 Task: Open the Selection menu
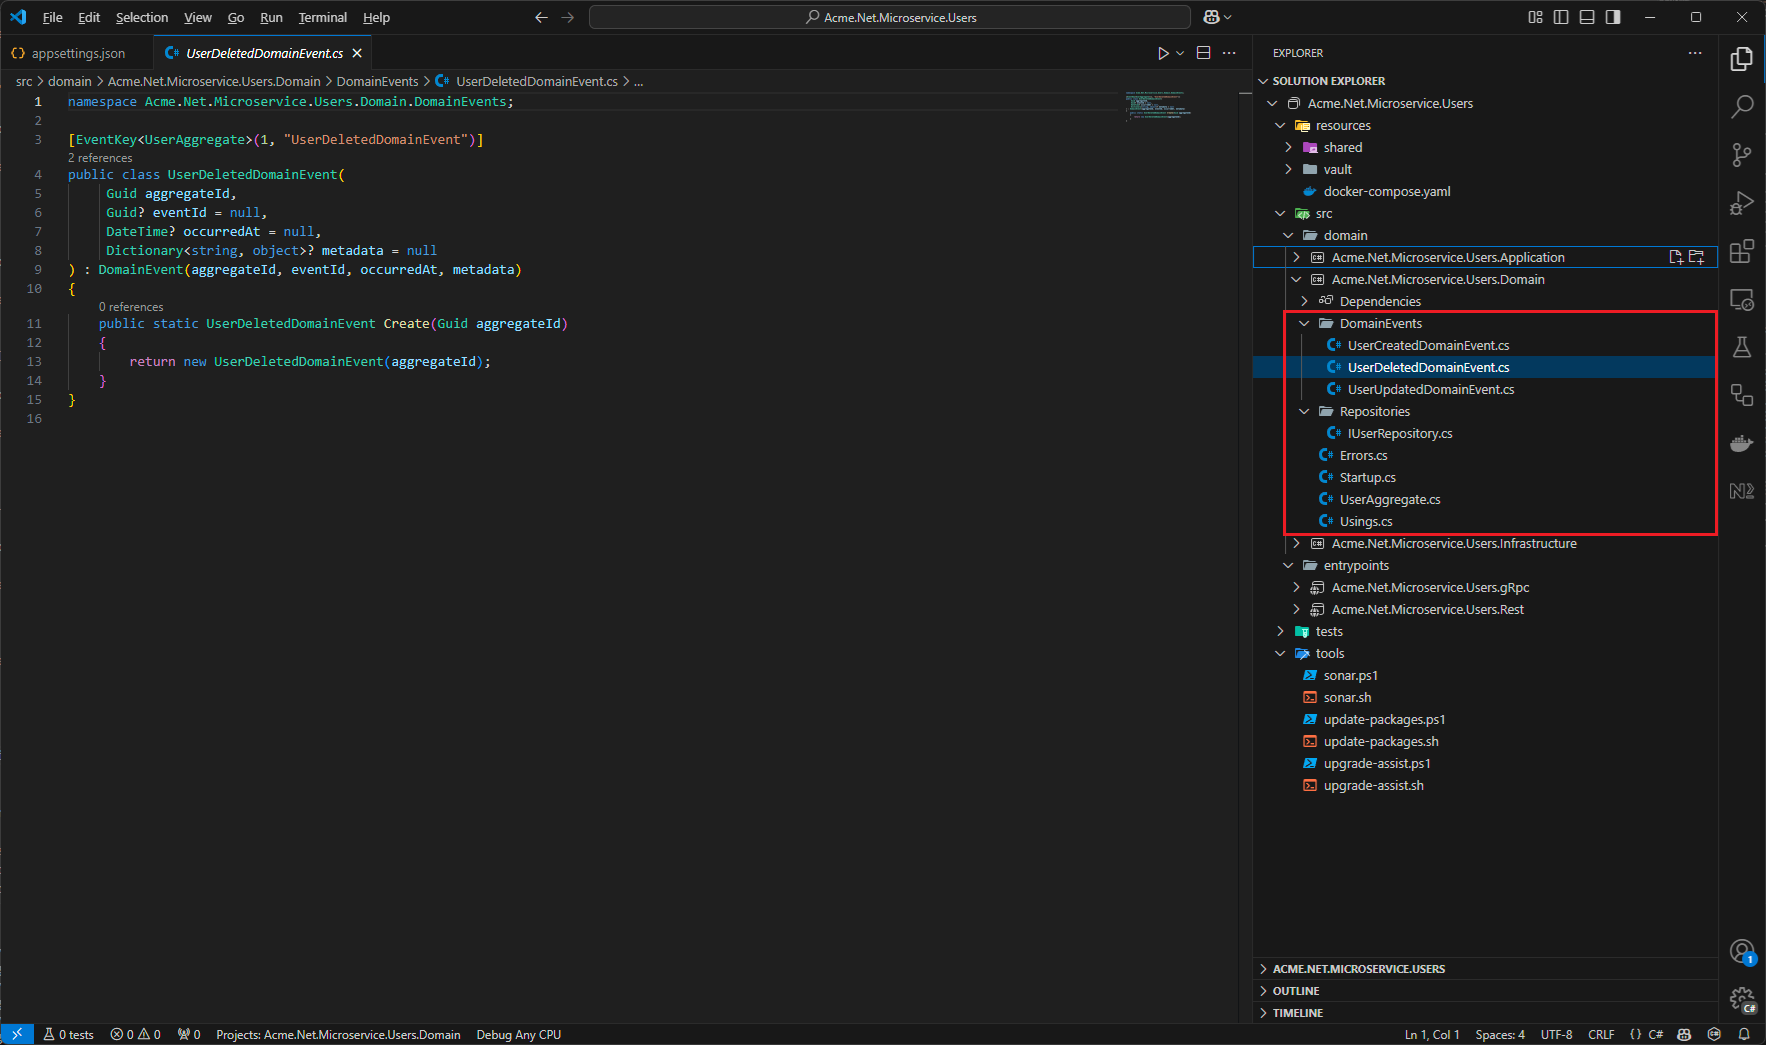coord(142,17)
